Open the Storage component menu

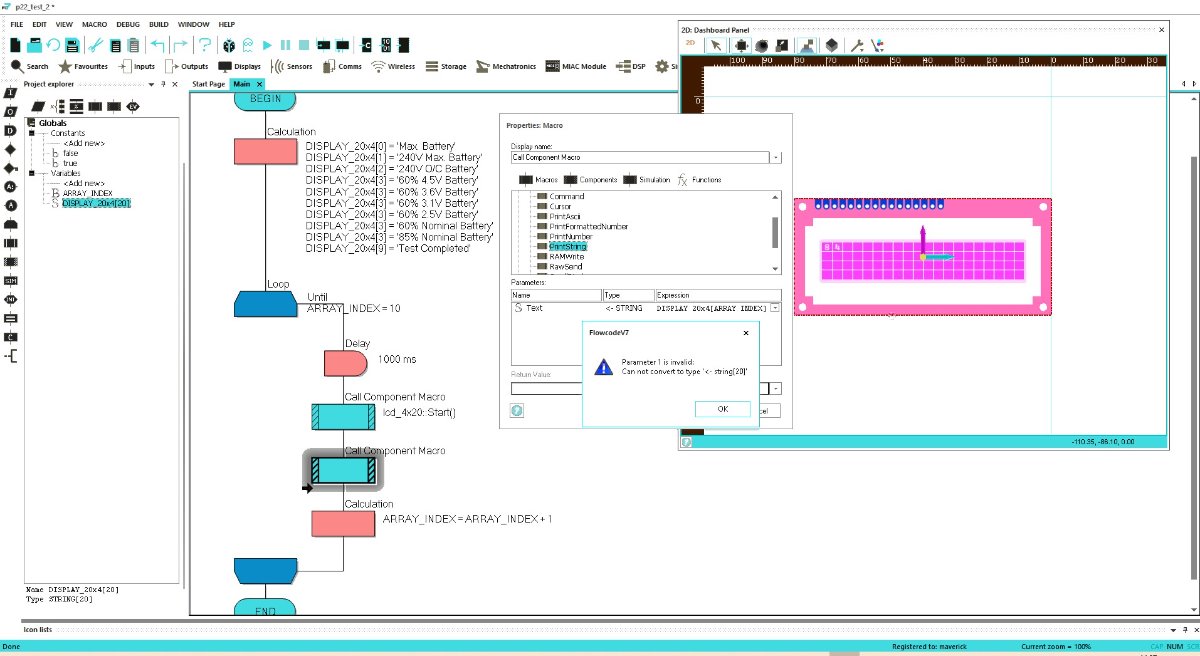pos(446,66)
